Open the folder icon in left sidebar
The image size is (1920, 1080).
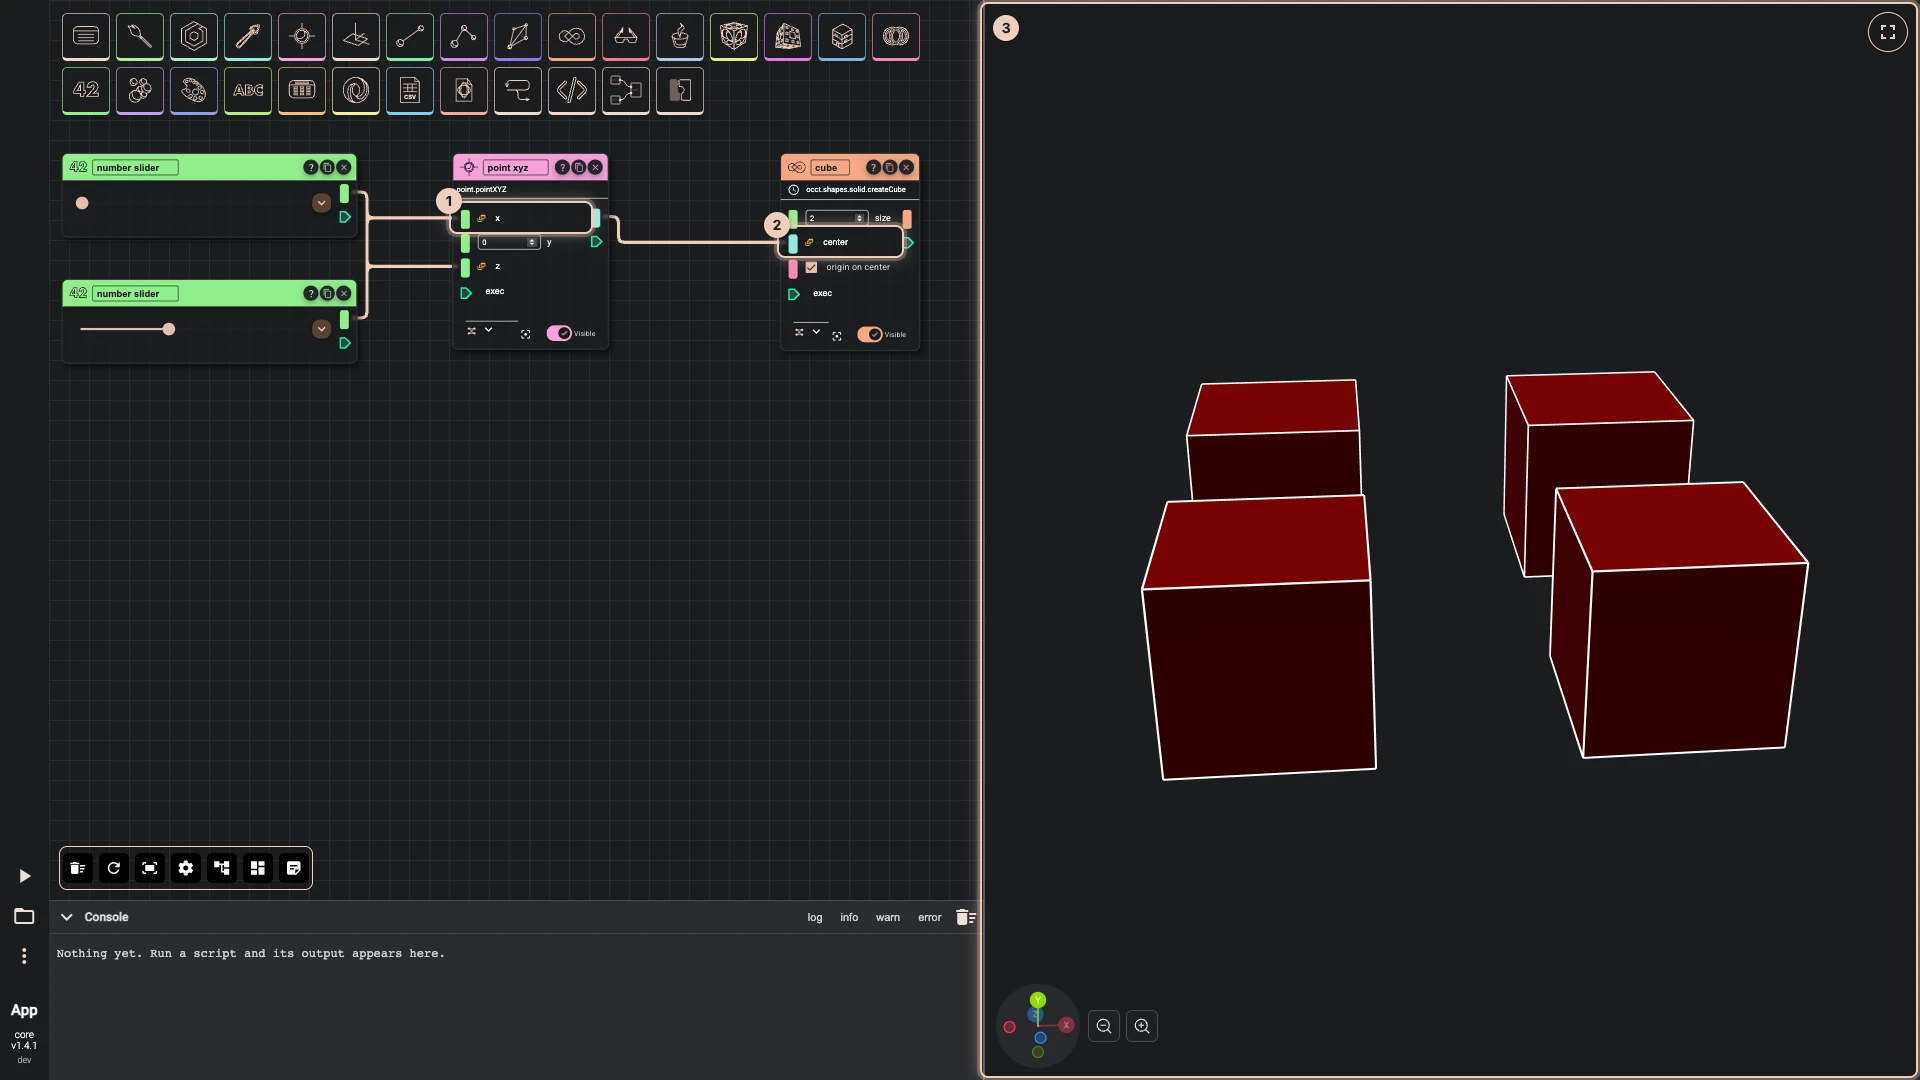[24, 916]
